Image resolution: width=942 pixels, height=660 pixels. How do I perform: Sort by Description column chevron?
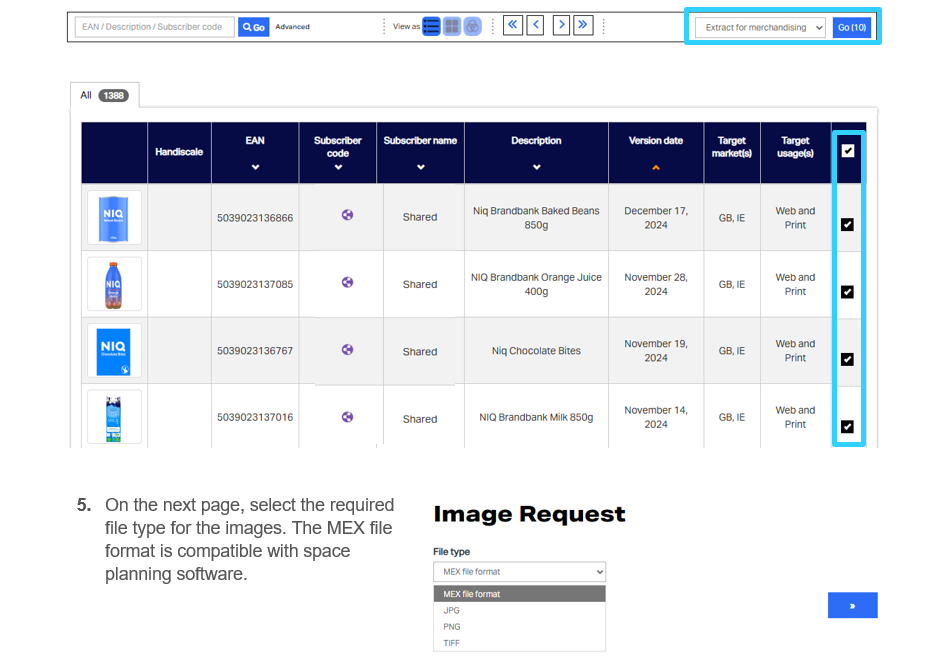click(x=536, y=167)
